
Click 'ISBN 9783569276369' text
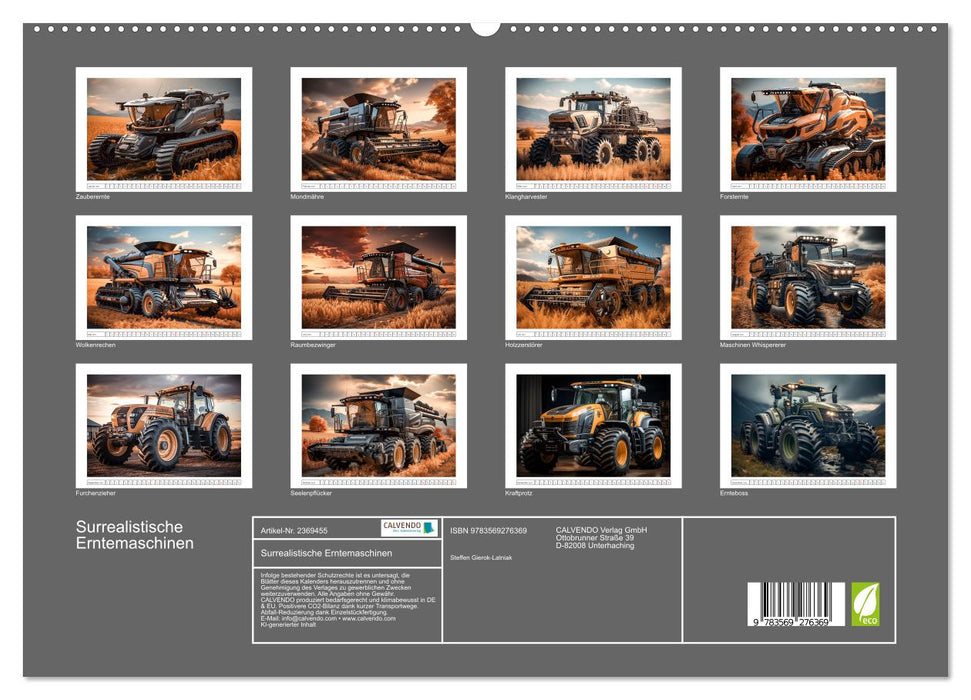click(489, 531)
